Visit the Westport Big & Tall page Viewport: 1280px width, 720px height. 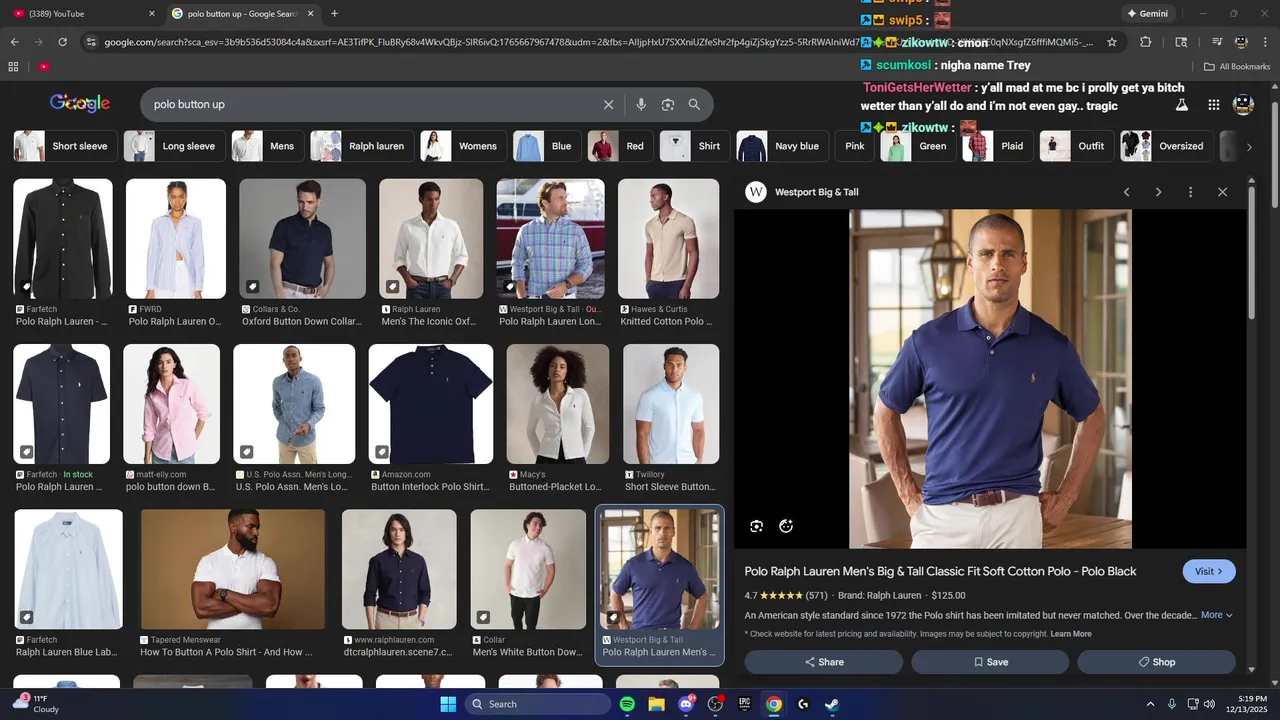1209,571
